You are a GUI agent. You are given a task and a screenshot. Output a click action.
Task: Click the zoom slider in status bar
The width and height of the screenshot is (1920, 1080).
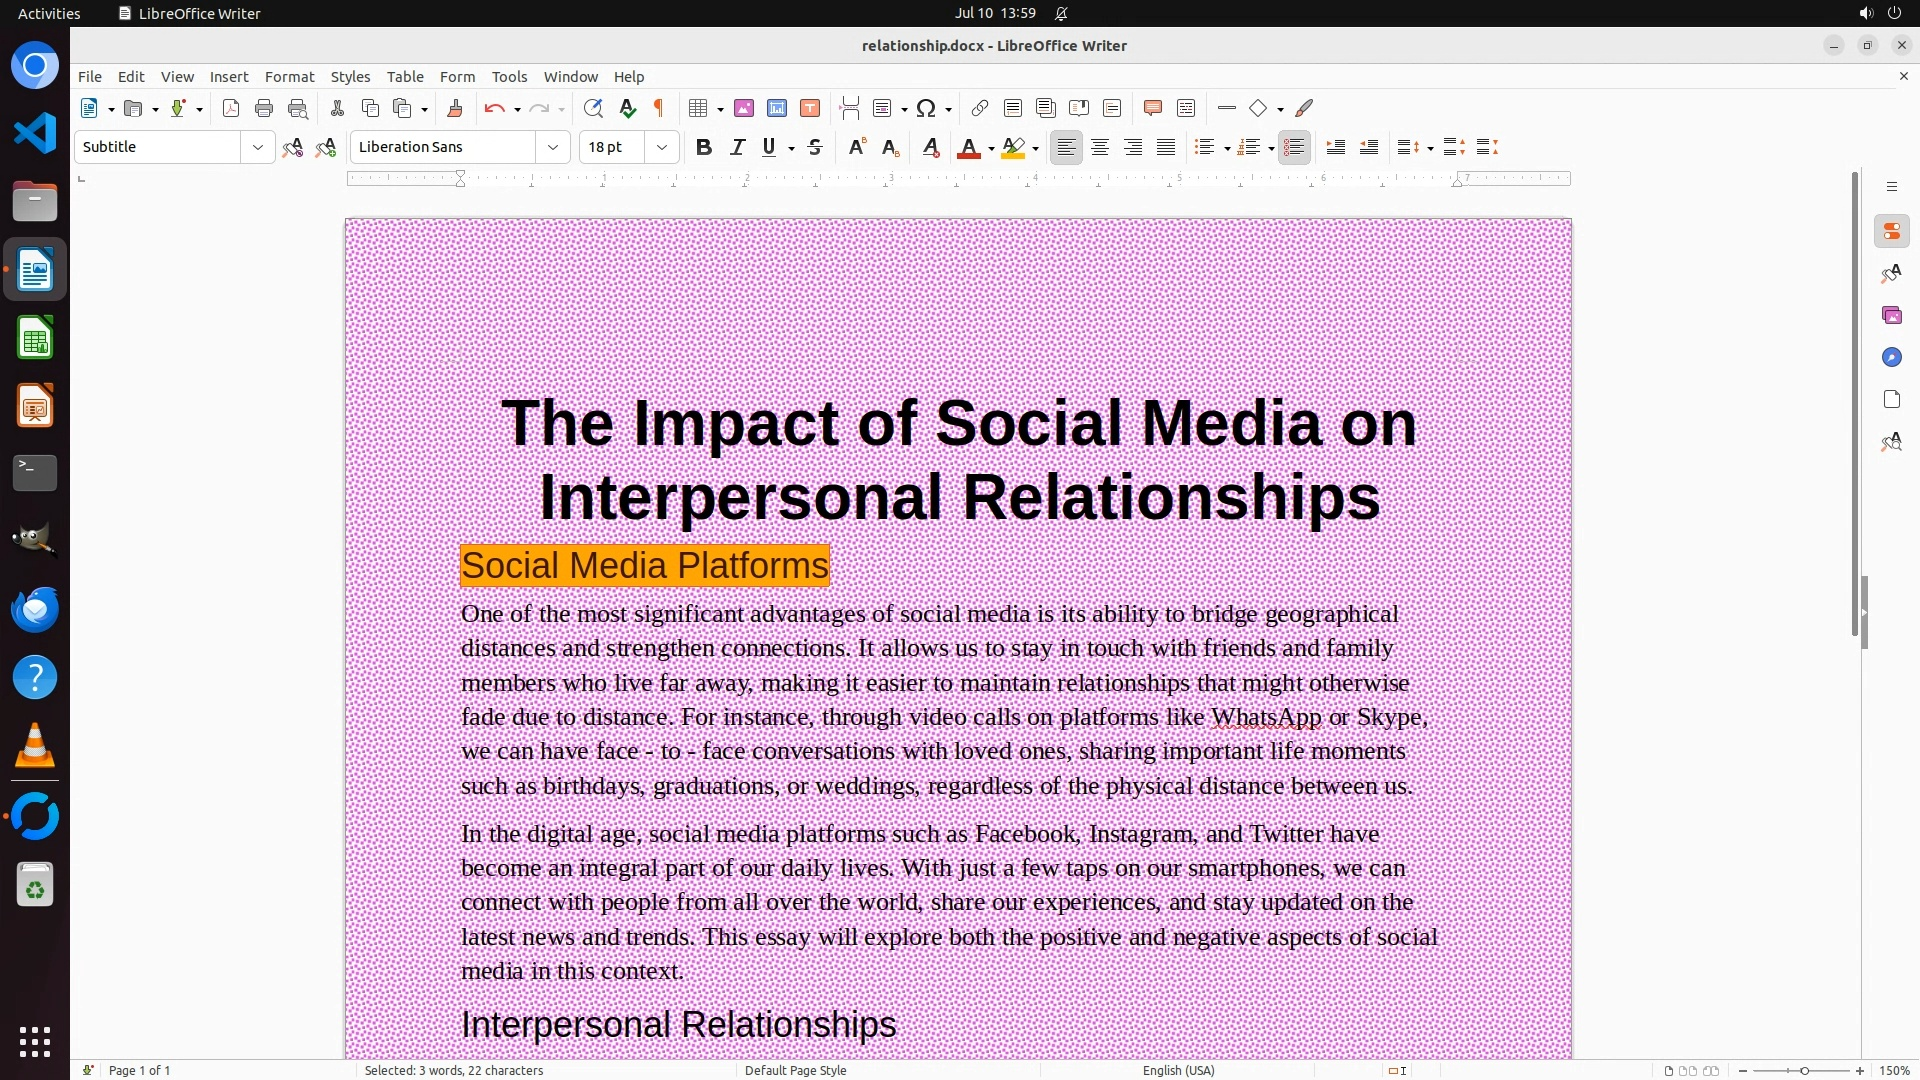1803,1070
